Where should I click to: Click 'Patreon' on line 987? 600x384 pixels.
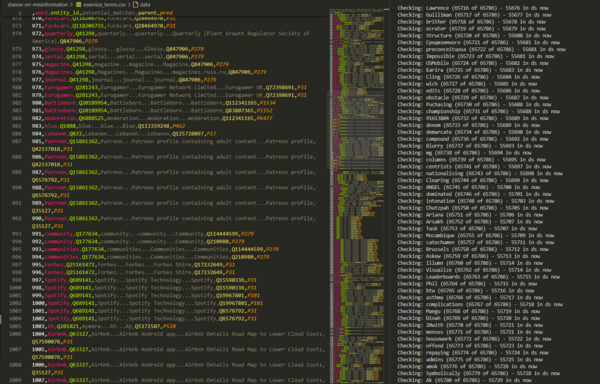point(55,142)
